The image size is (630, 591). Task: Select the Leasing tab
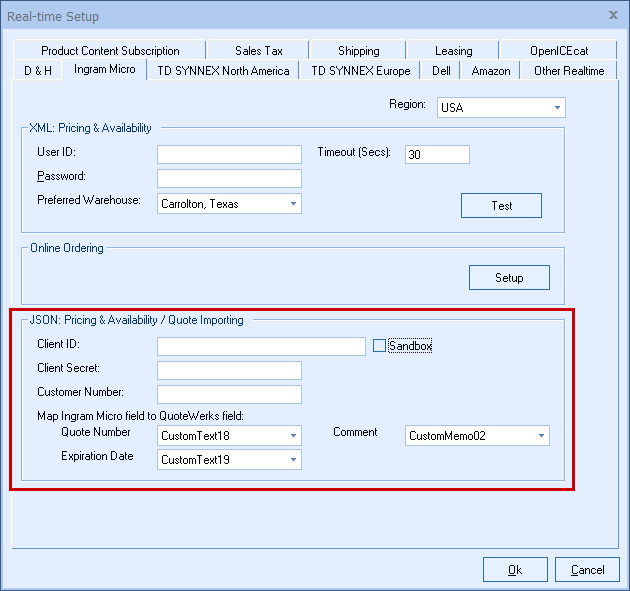(x=453, y=50)
